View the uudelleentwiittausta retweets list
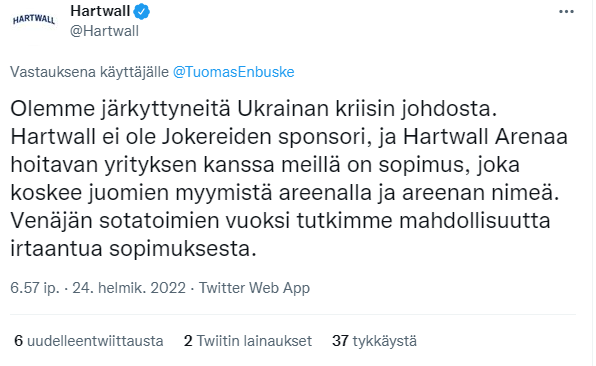 pos(89,341)
